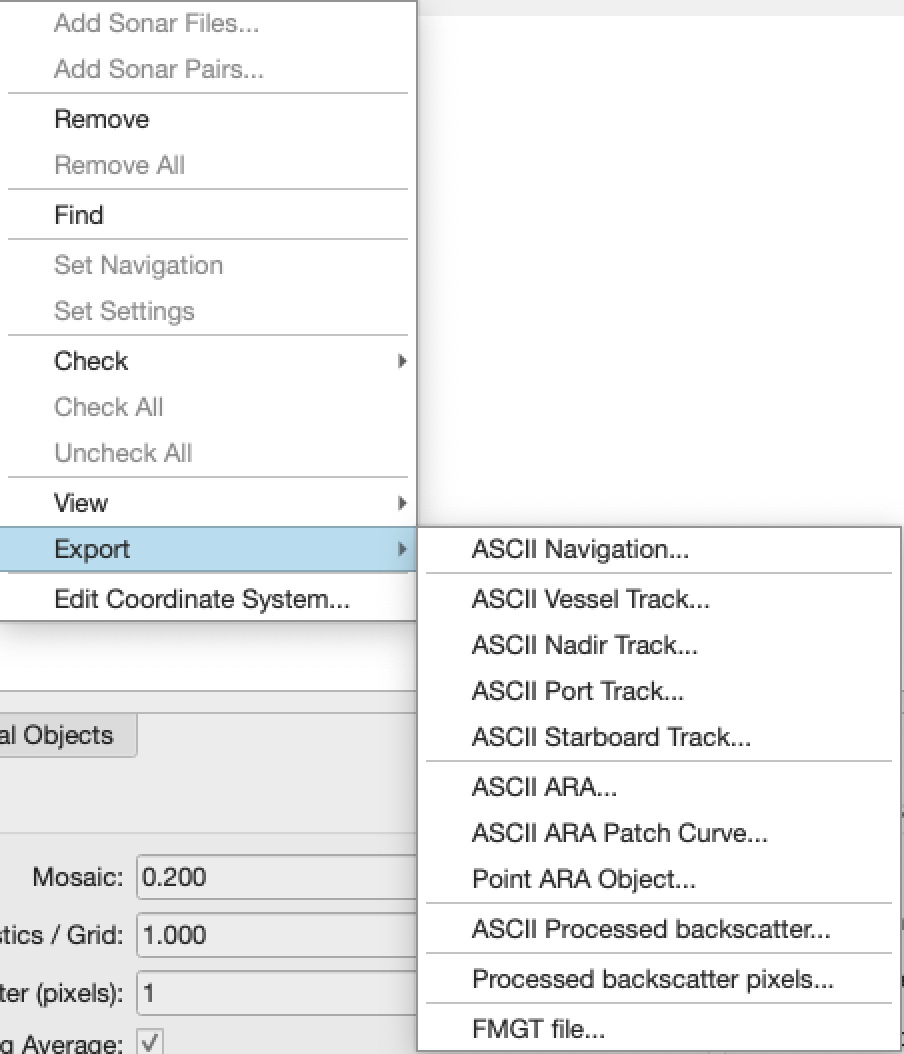Expand the Check submenu arrow
Image resolution: width=904 pixels, height=1054 pixels.
click(x=402, y=361)
